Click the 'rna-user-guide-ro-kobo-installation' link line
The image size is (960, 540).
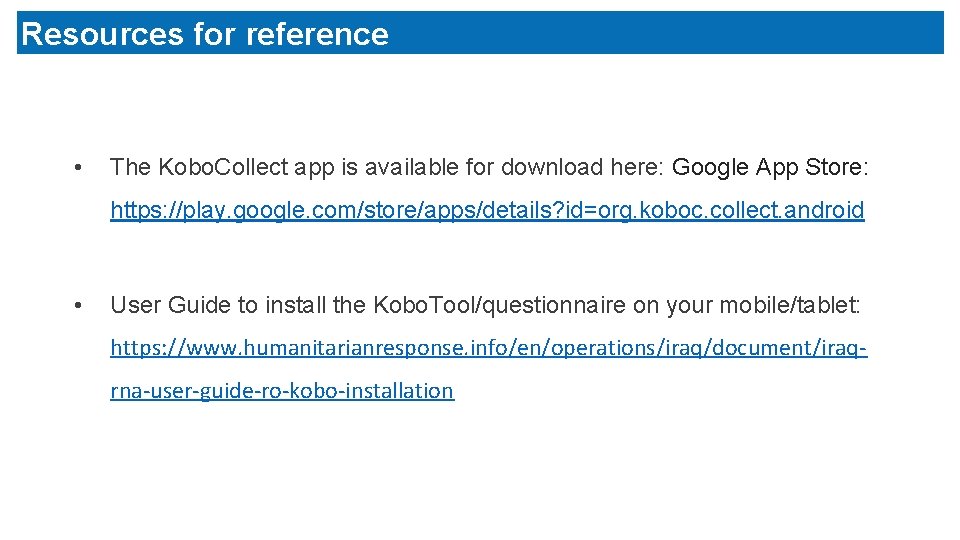point(282,391)
